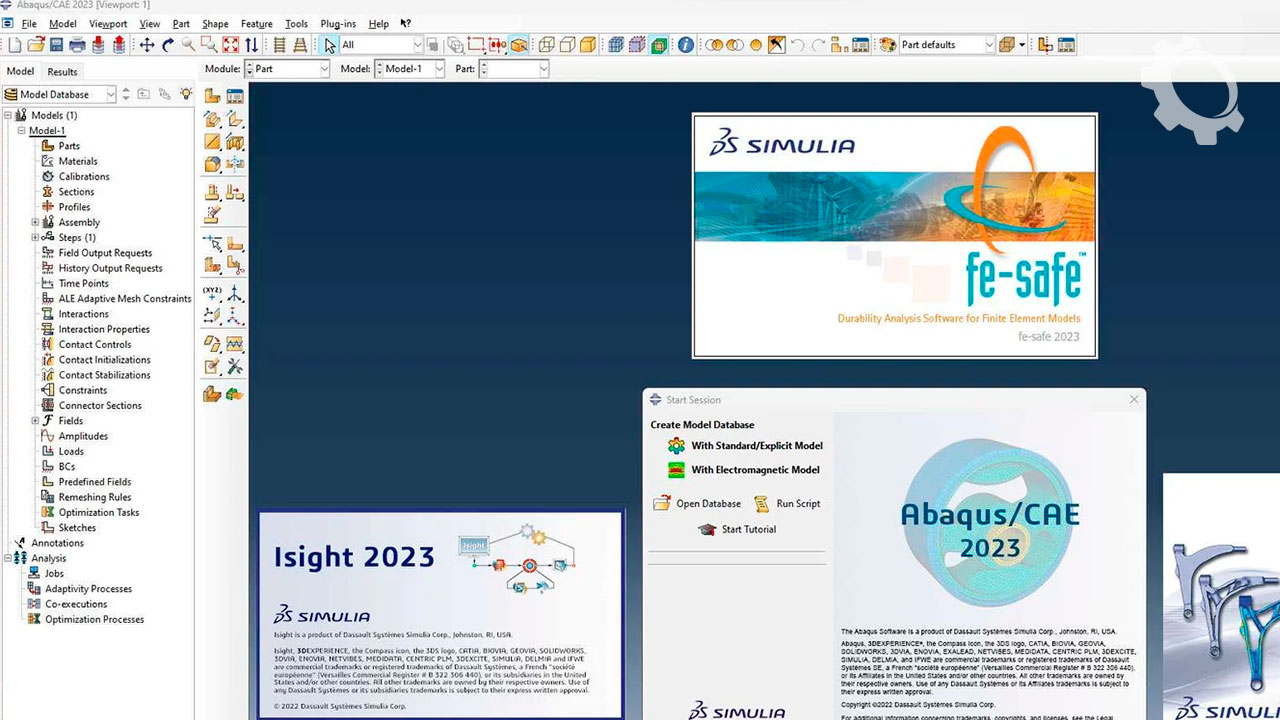Click With Standard/Explicit Model
The width and height of the screenshot is (1280, 720).
(756, 446)
